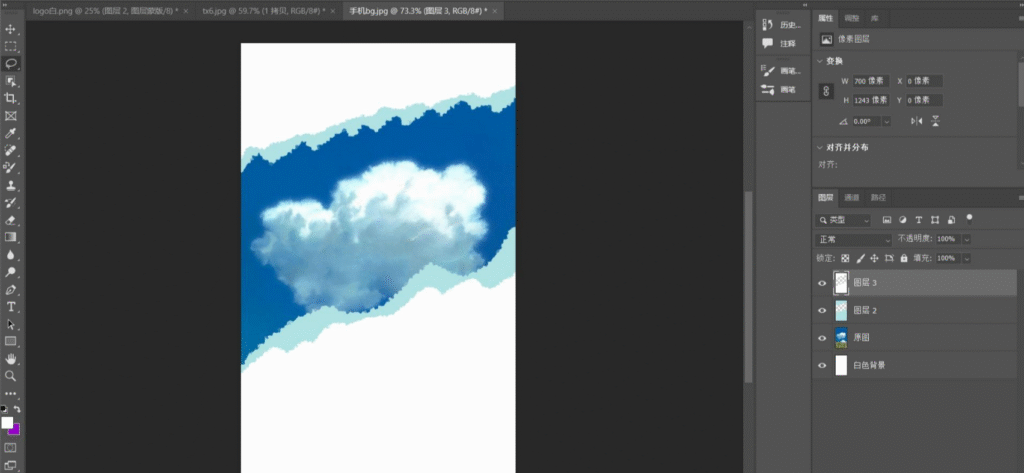Image resolution: width=1024 pixels, height=473 pixels.
Task: Click the foreground color swatch
Action: point(7,423)
